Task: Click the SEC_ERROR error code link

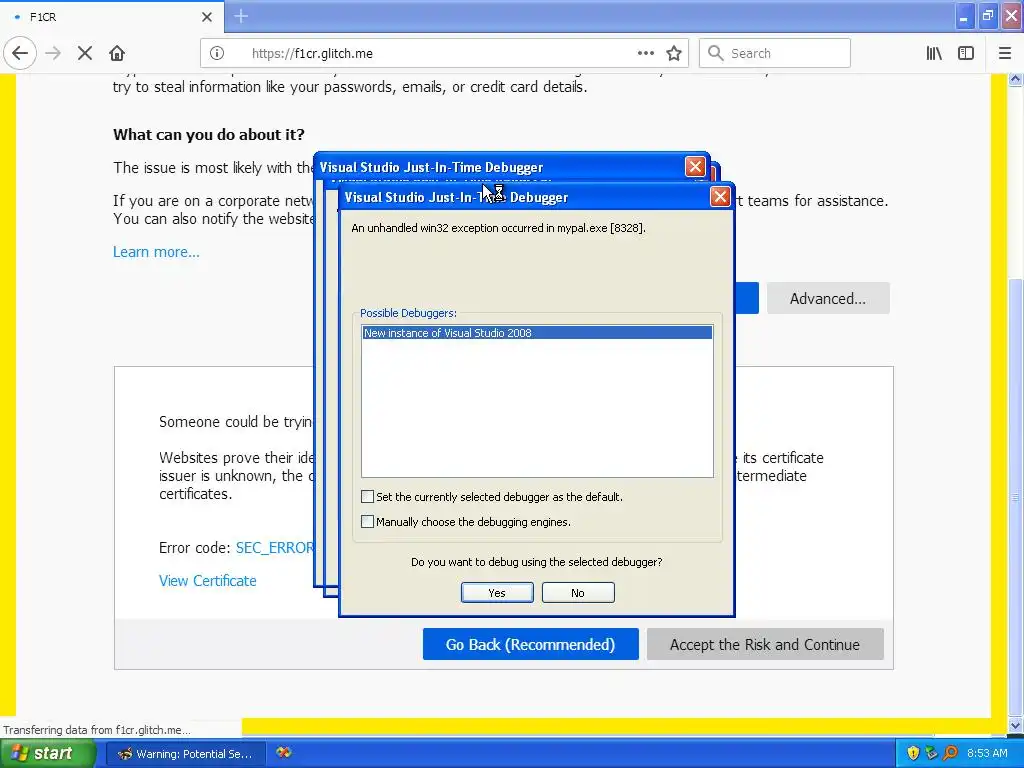Action: click(275, 548)
